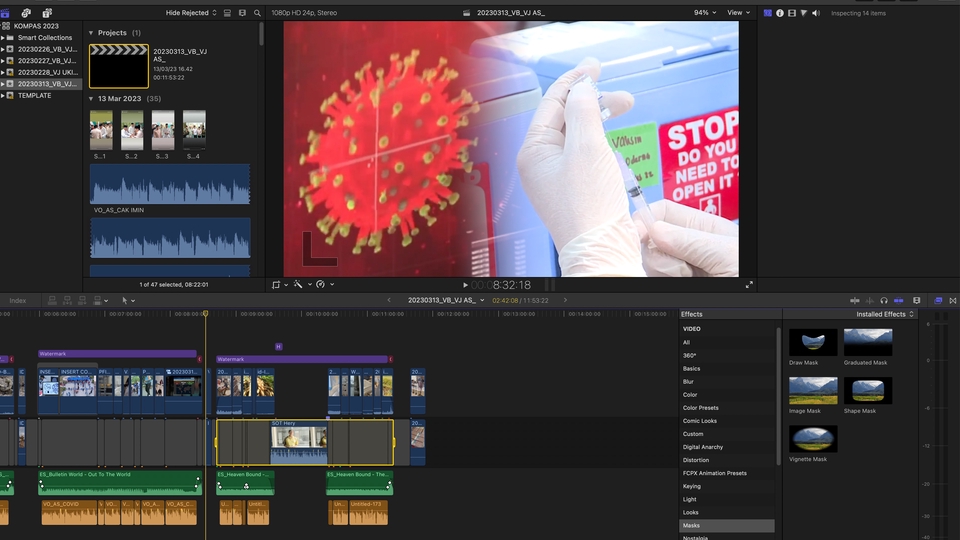This screenshot has height=540, width=960.
Task: Click the timeline playhead marker
Action: 206,313
